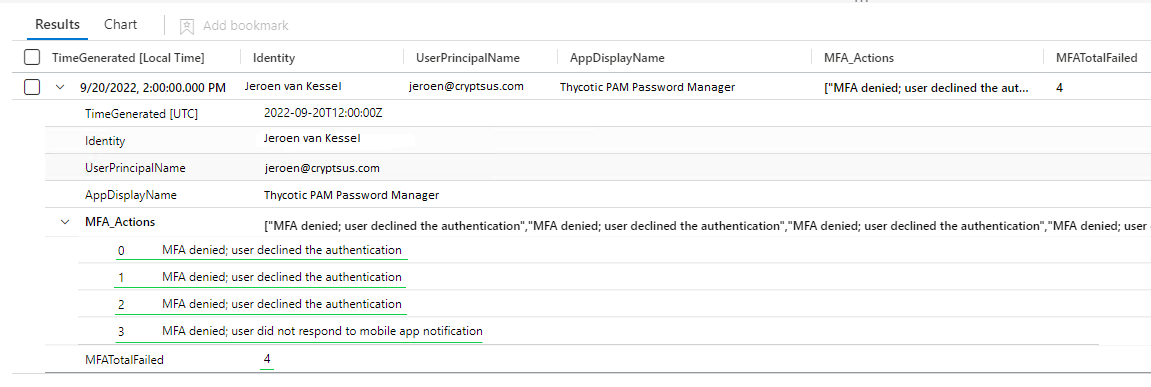Select truncated MFA_Actions value in top row
Screen dimensions: 1151x387
pyautogui.click(x=927, y=87)
